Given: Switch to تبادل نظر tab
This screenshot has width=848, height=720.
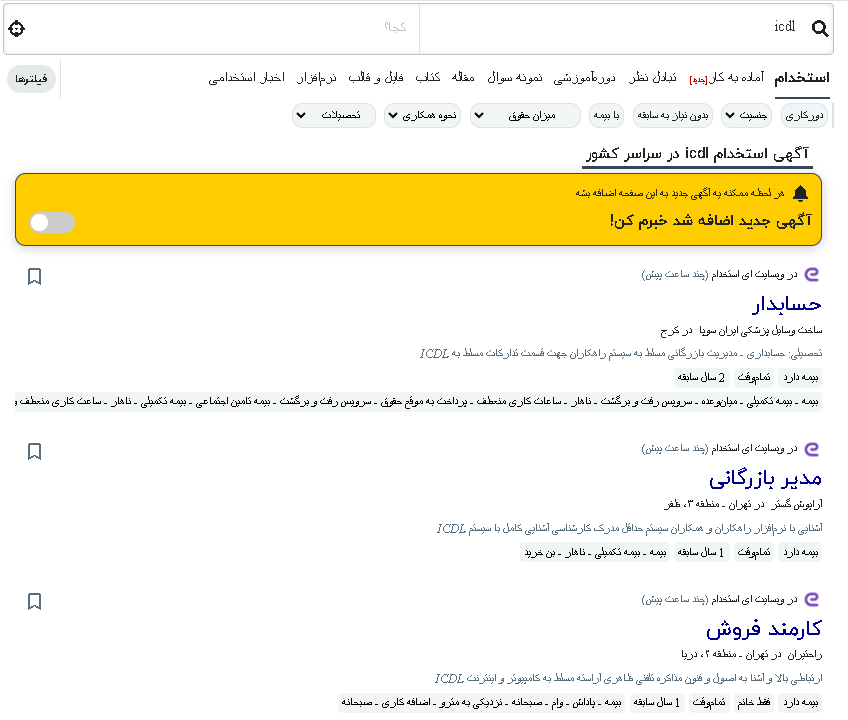Looking at the screenshot, I should (653, 78).
